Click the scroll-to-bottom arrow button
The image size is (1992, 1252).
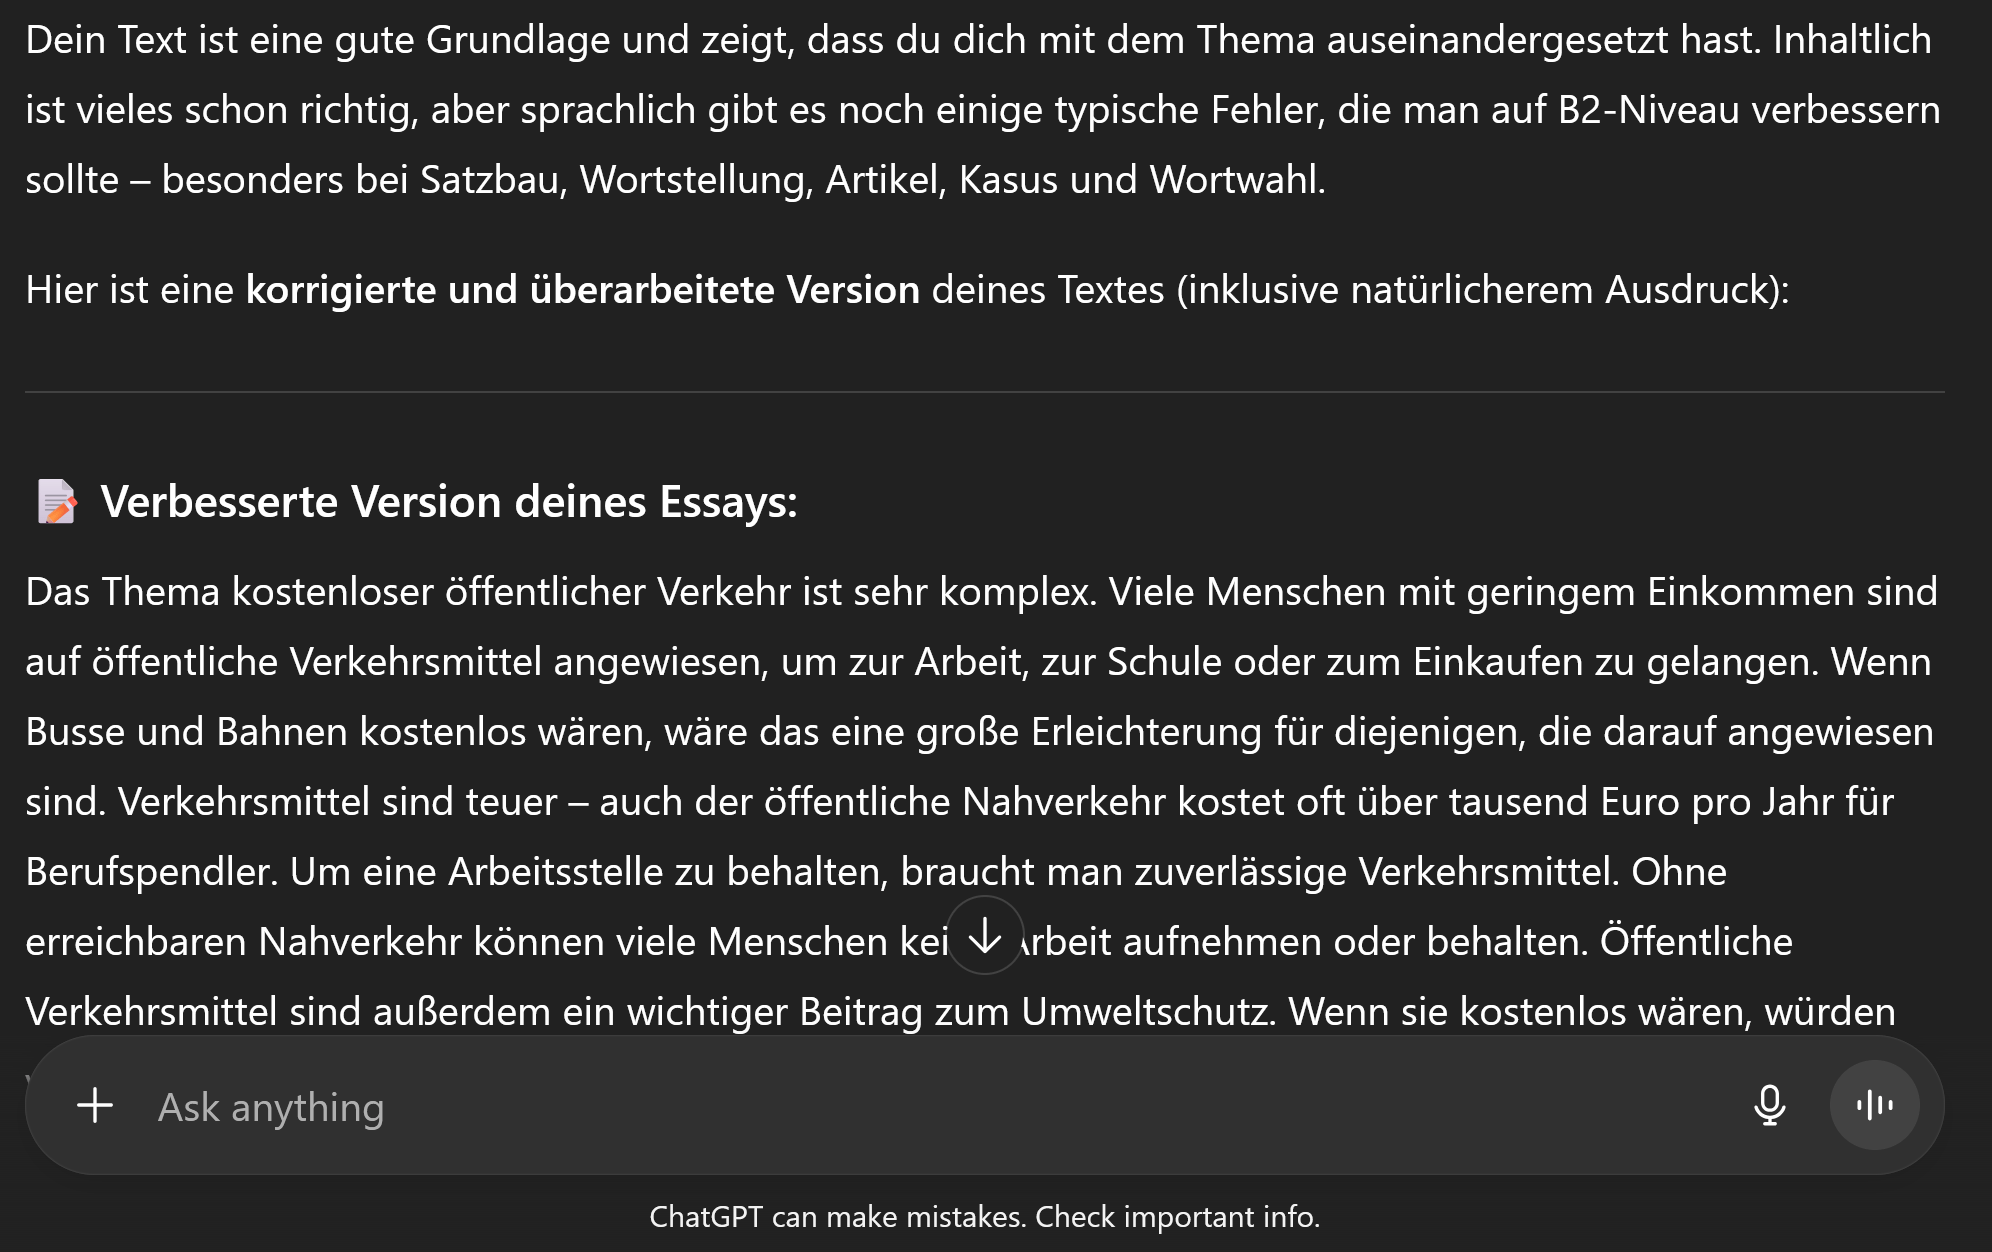[x=985, y=937]
